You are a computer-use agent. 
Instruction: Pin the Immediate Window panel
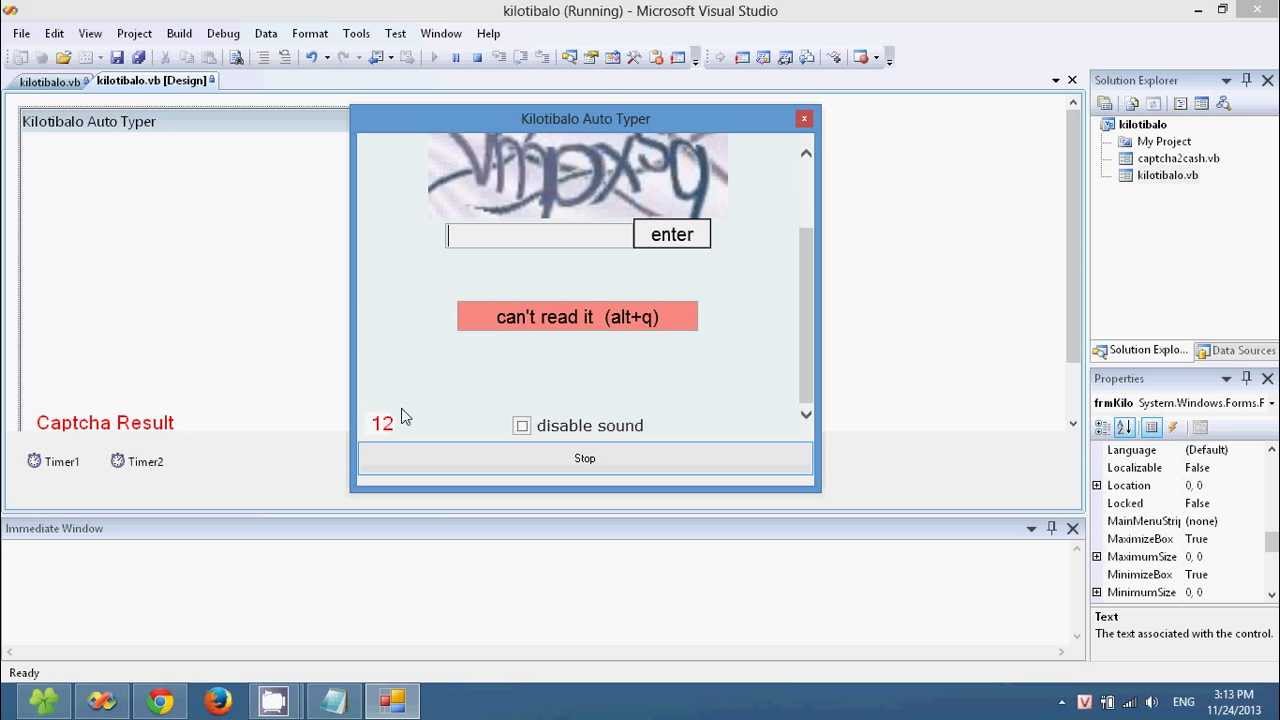point(1052,528)
